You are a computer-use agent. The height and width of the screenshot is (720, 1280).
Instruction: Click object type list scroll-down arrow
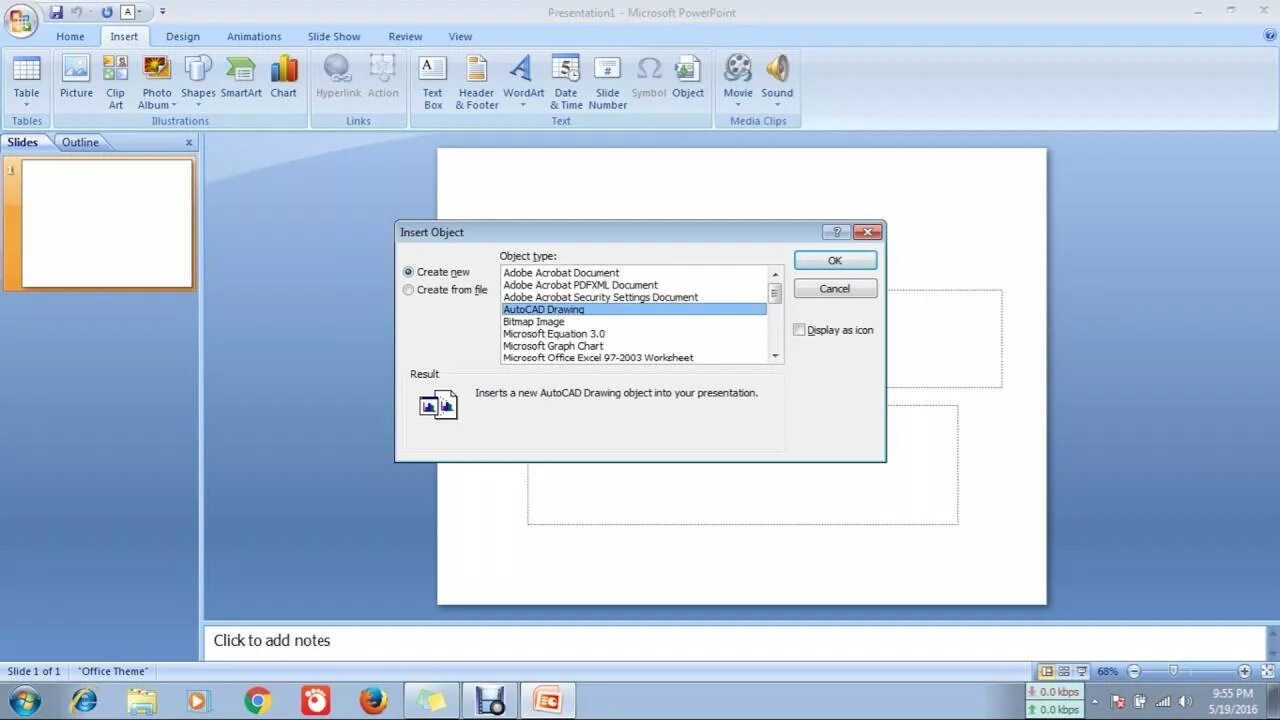click(x=775, y=356)
